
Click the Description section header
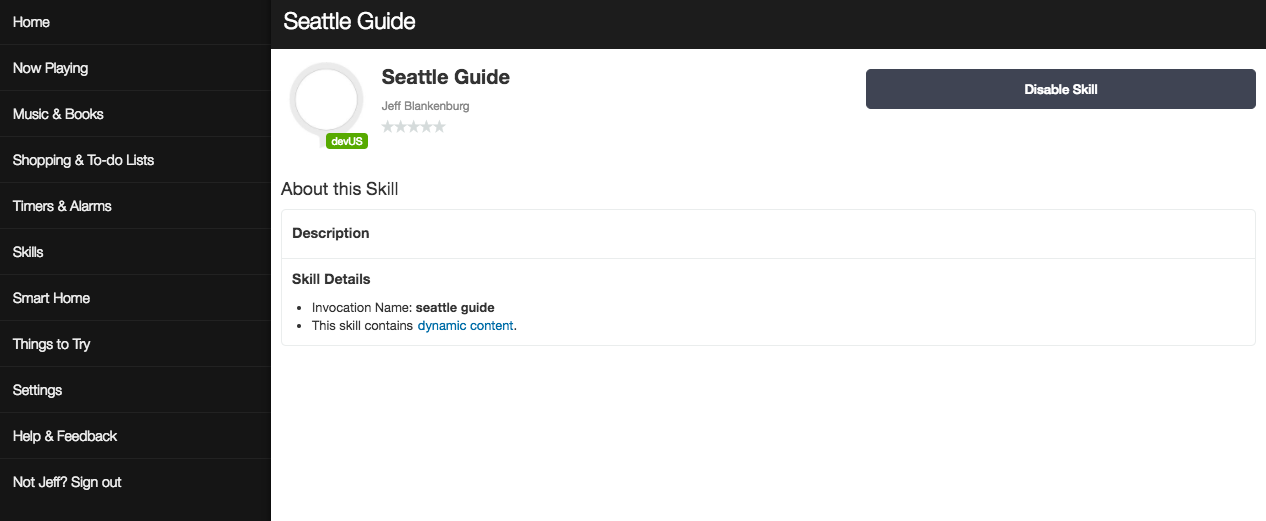point(331,233)
